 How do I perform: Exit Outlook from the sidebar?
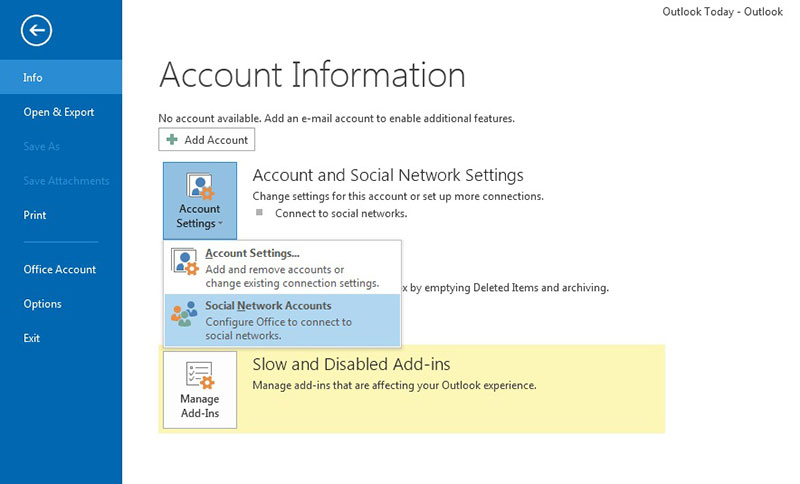point(61,338)
